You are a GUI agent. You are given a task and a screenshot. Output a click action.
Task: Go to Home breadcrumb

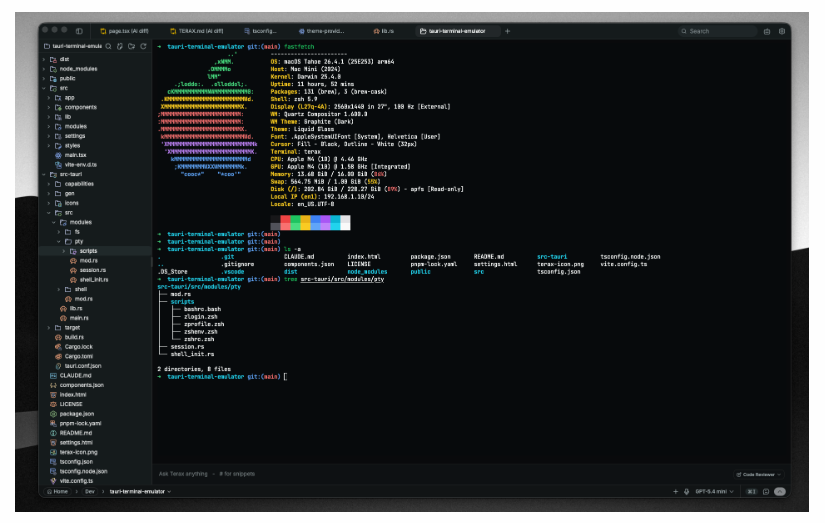[57, 492]
